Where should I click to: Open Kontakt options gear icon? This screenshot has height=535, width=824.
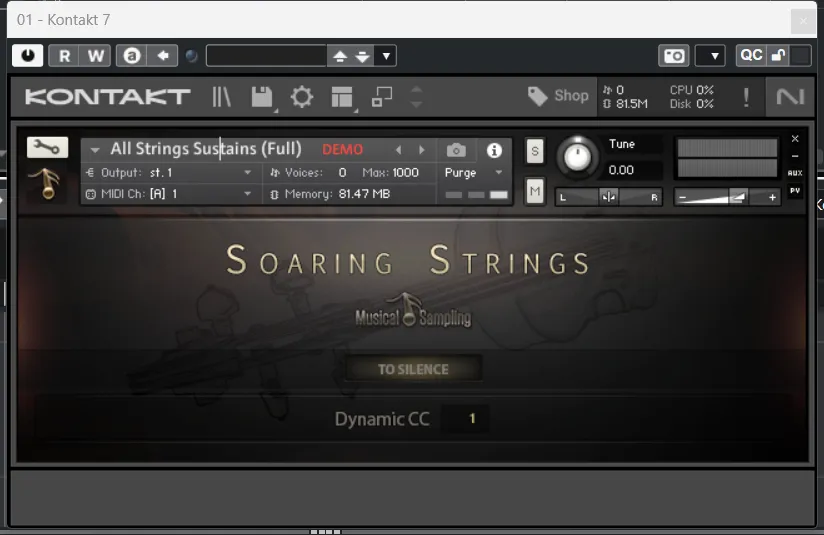(x=302, y=97)
